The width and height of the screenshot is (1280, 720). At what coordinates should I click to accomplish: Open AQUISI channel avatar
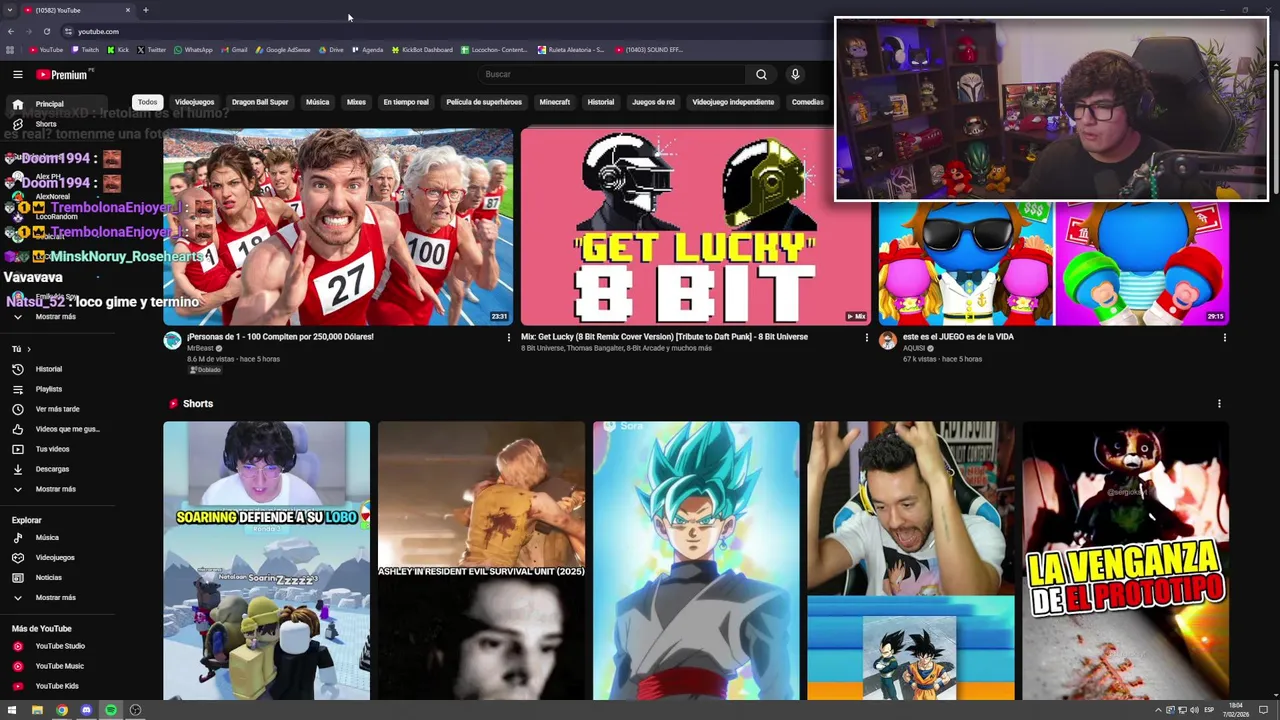pos(887,341)
